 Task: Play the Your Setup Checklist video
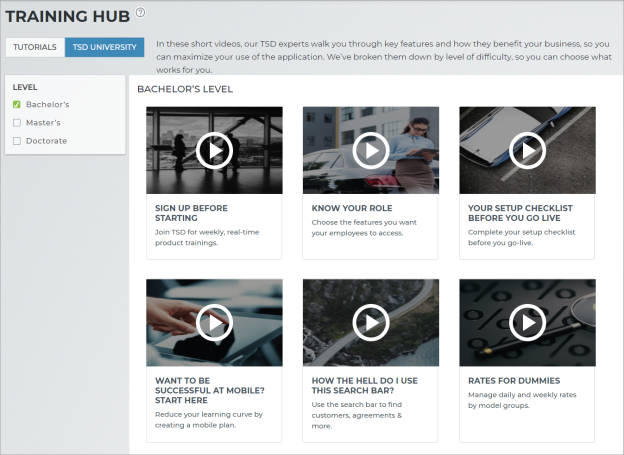click(527, 150)
